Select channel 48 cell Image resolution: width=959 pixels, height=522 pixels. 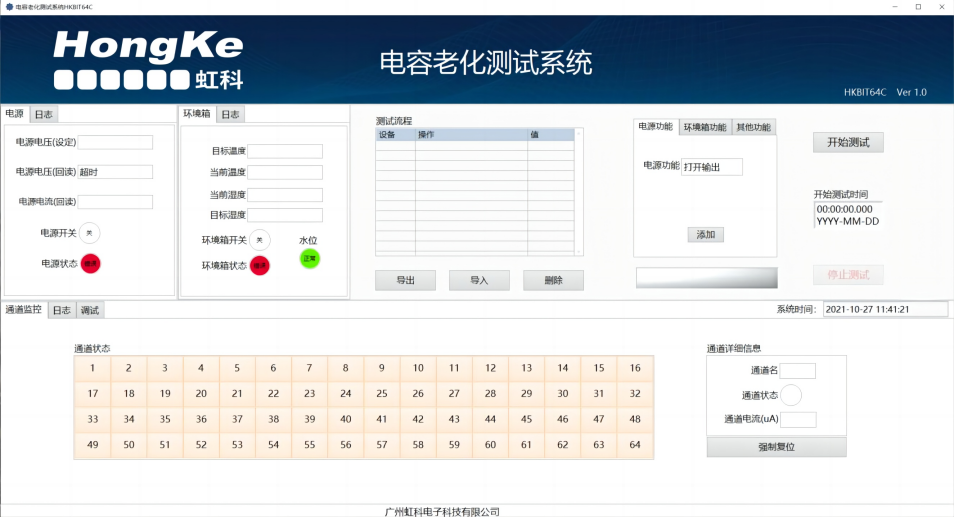pyautogui.click(x=635, y=420)
